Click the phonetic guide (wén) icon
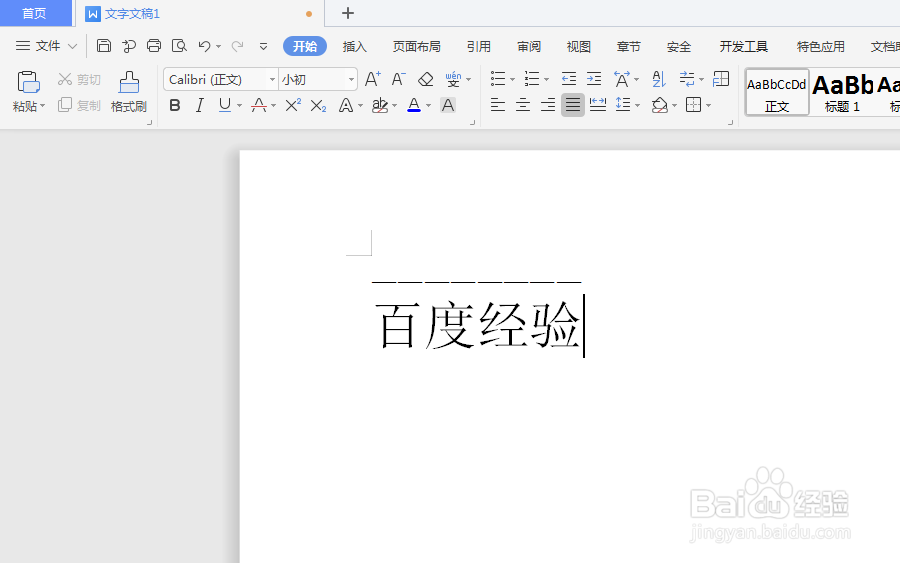Screen dimensions: 900x563 (453, 79)
